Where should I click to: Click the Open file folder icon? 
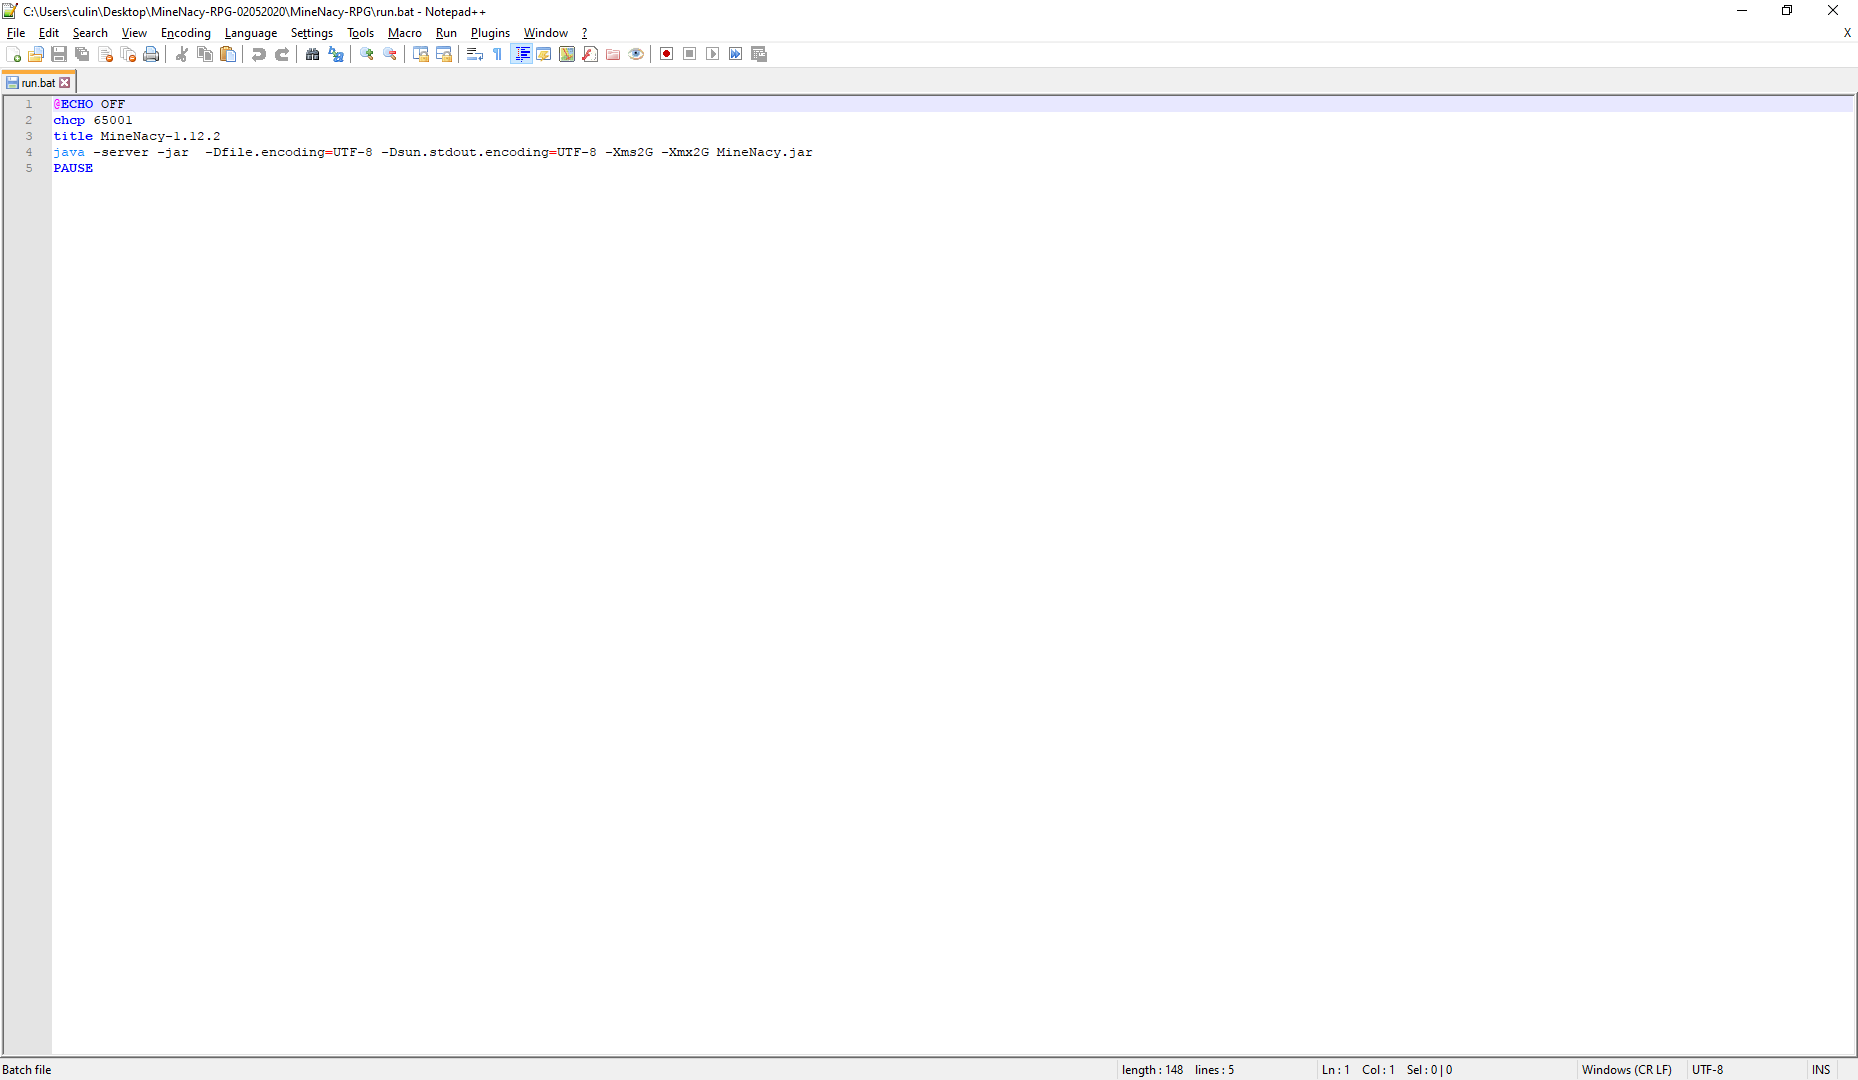(36, 54)
